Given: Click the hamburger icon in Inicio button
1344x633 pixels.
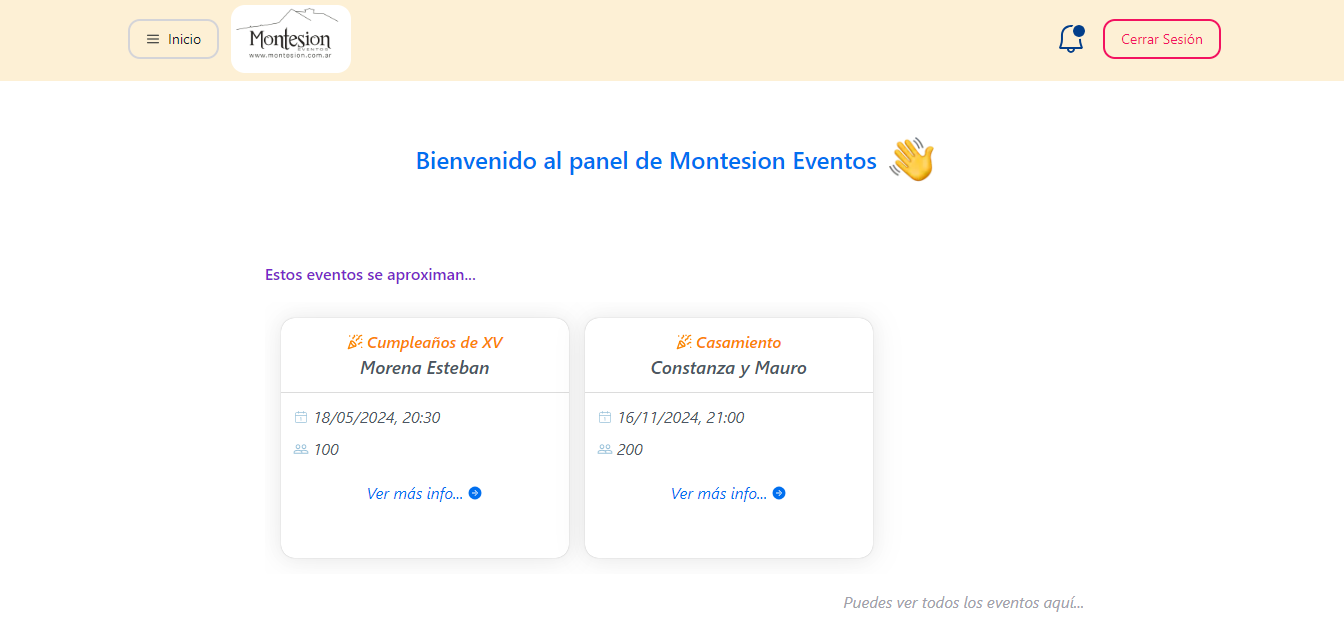Looking at the screenshot, I should (153, 39).
